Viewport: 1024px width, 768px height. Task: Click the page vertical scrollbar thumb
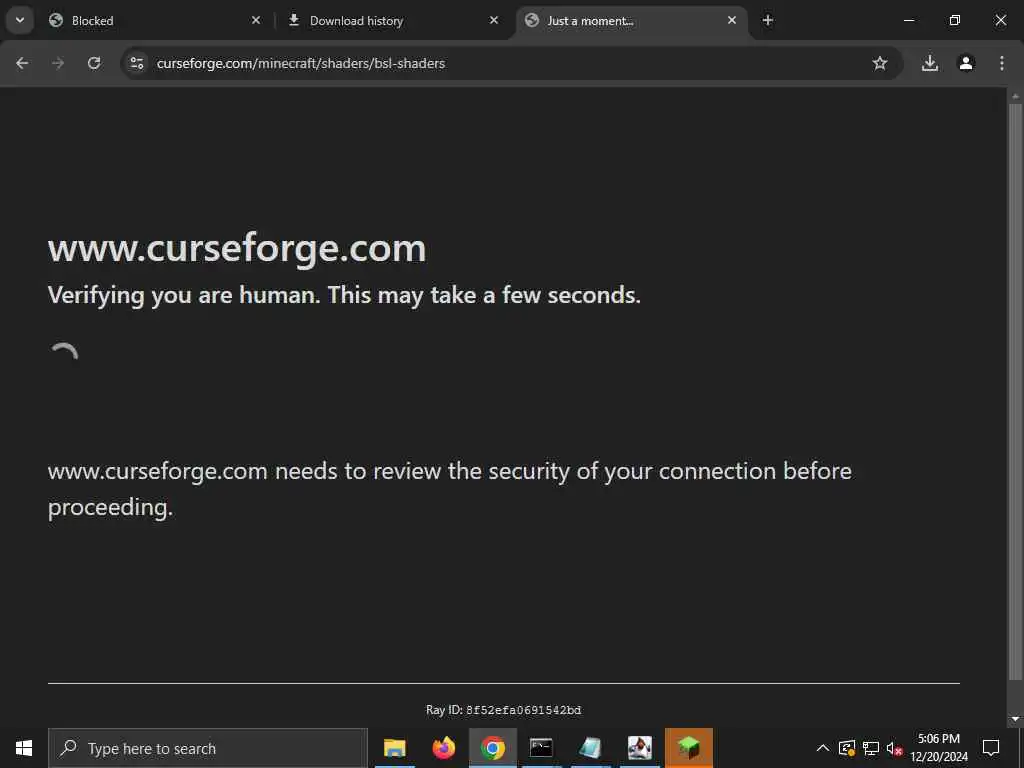1015,392
